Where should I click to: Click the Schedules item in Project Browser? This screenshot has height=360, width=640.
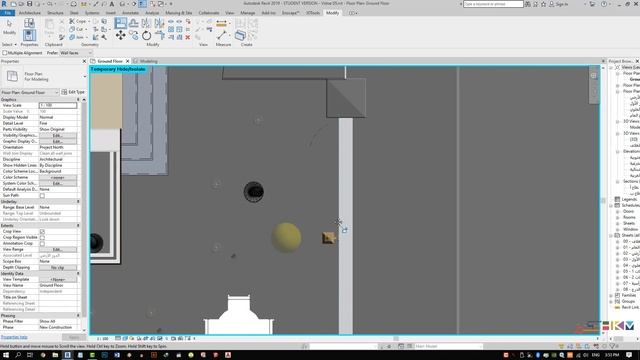(630, 205)
